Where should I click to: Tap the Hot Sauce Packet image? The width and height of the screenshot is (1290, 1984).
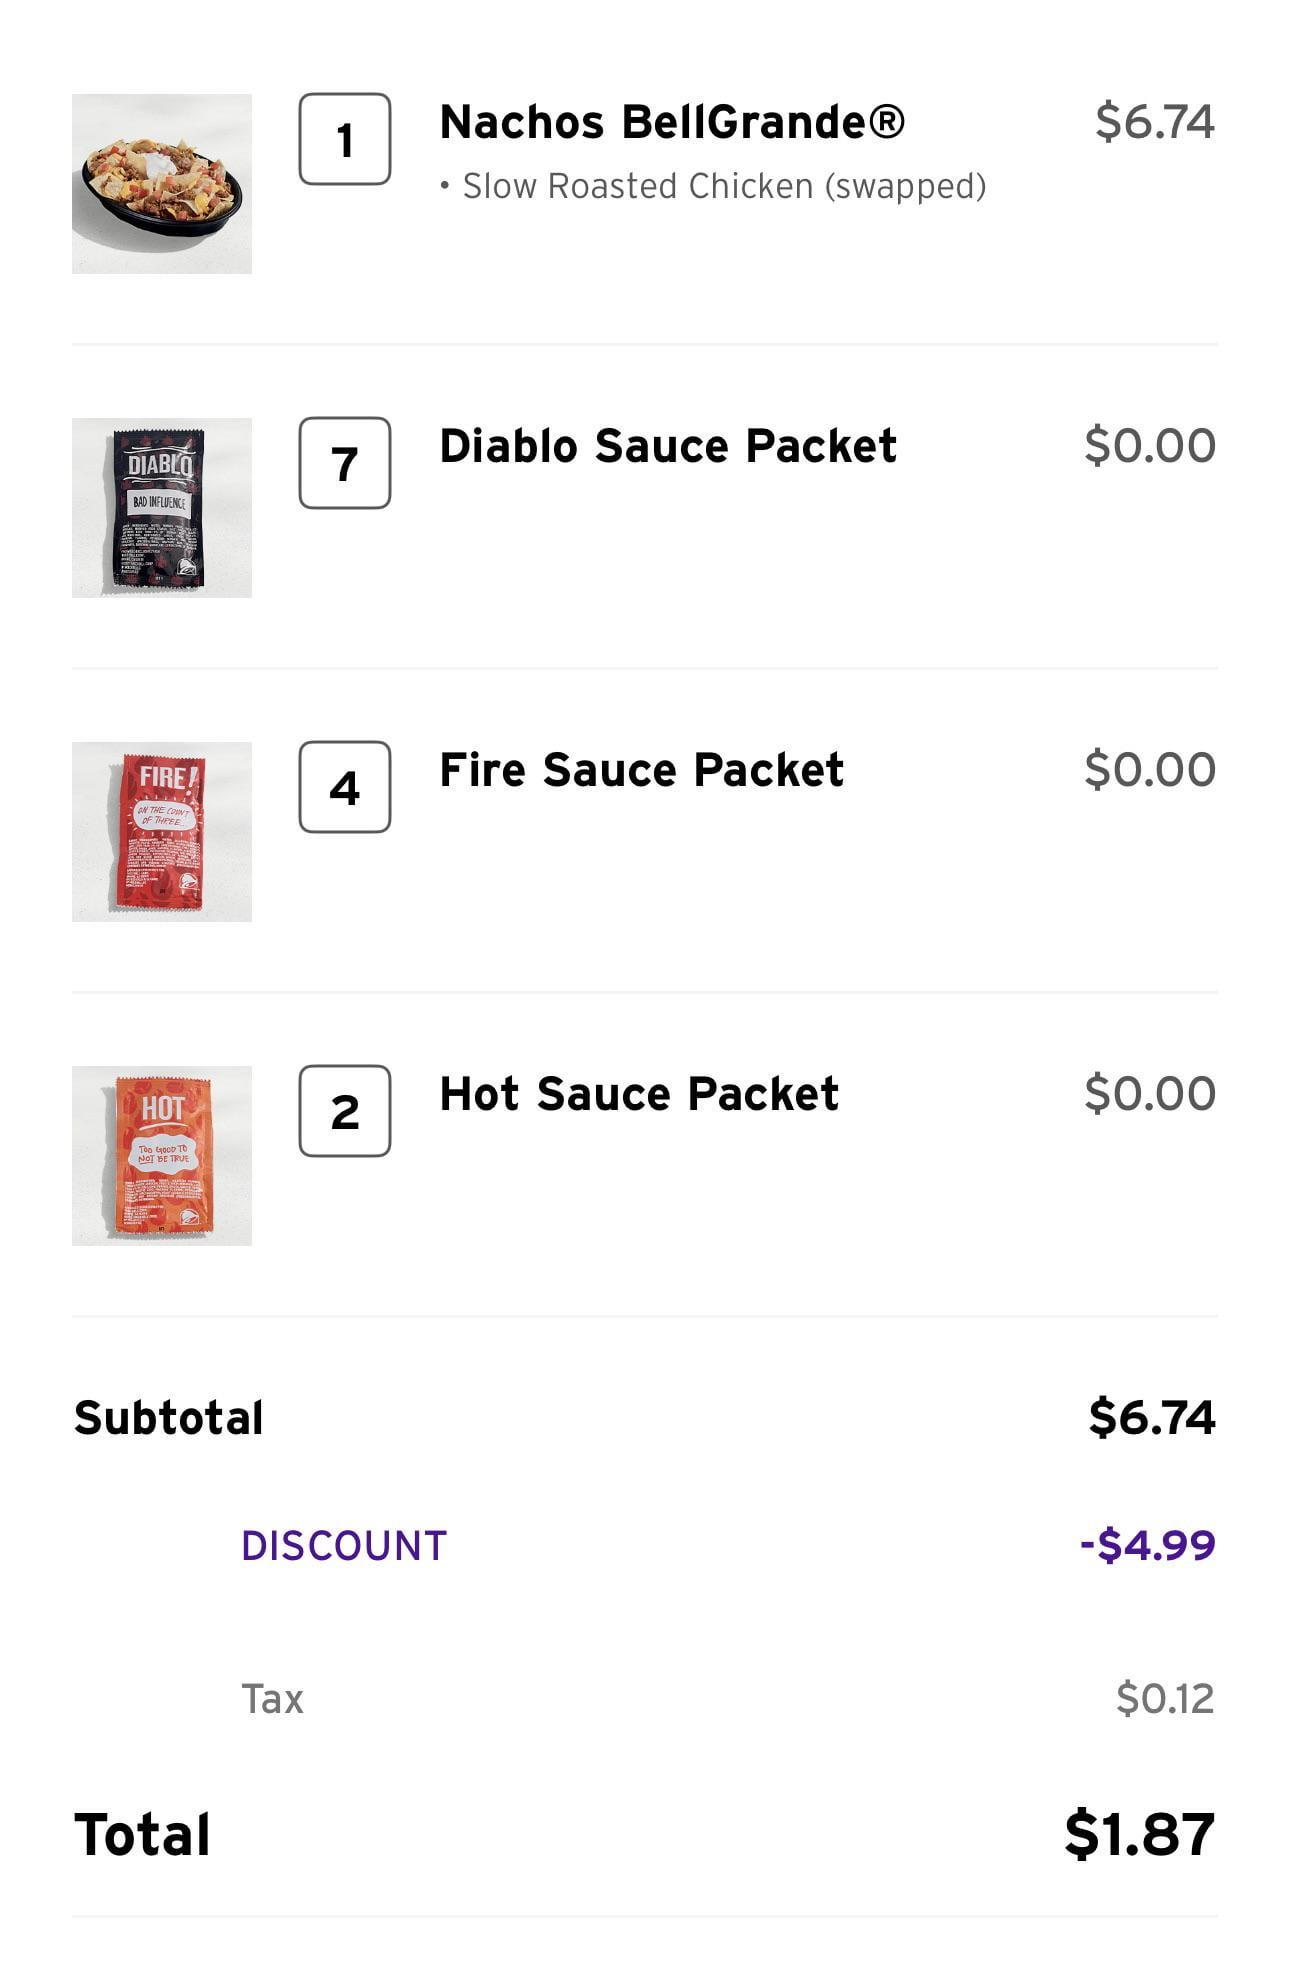coord(162,1156)
